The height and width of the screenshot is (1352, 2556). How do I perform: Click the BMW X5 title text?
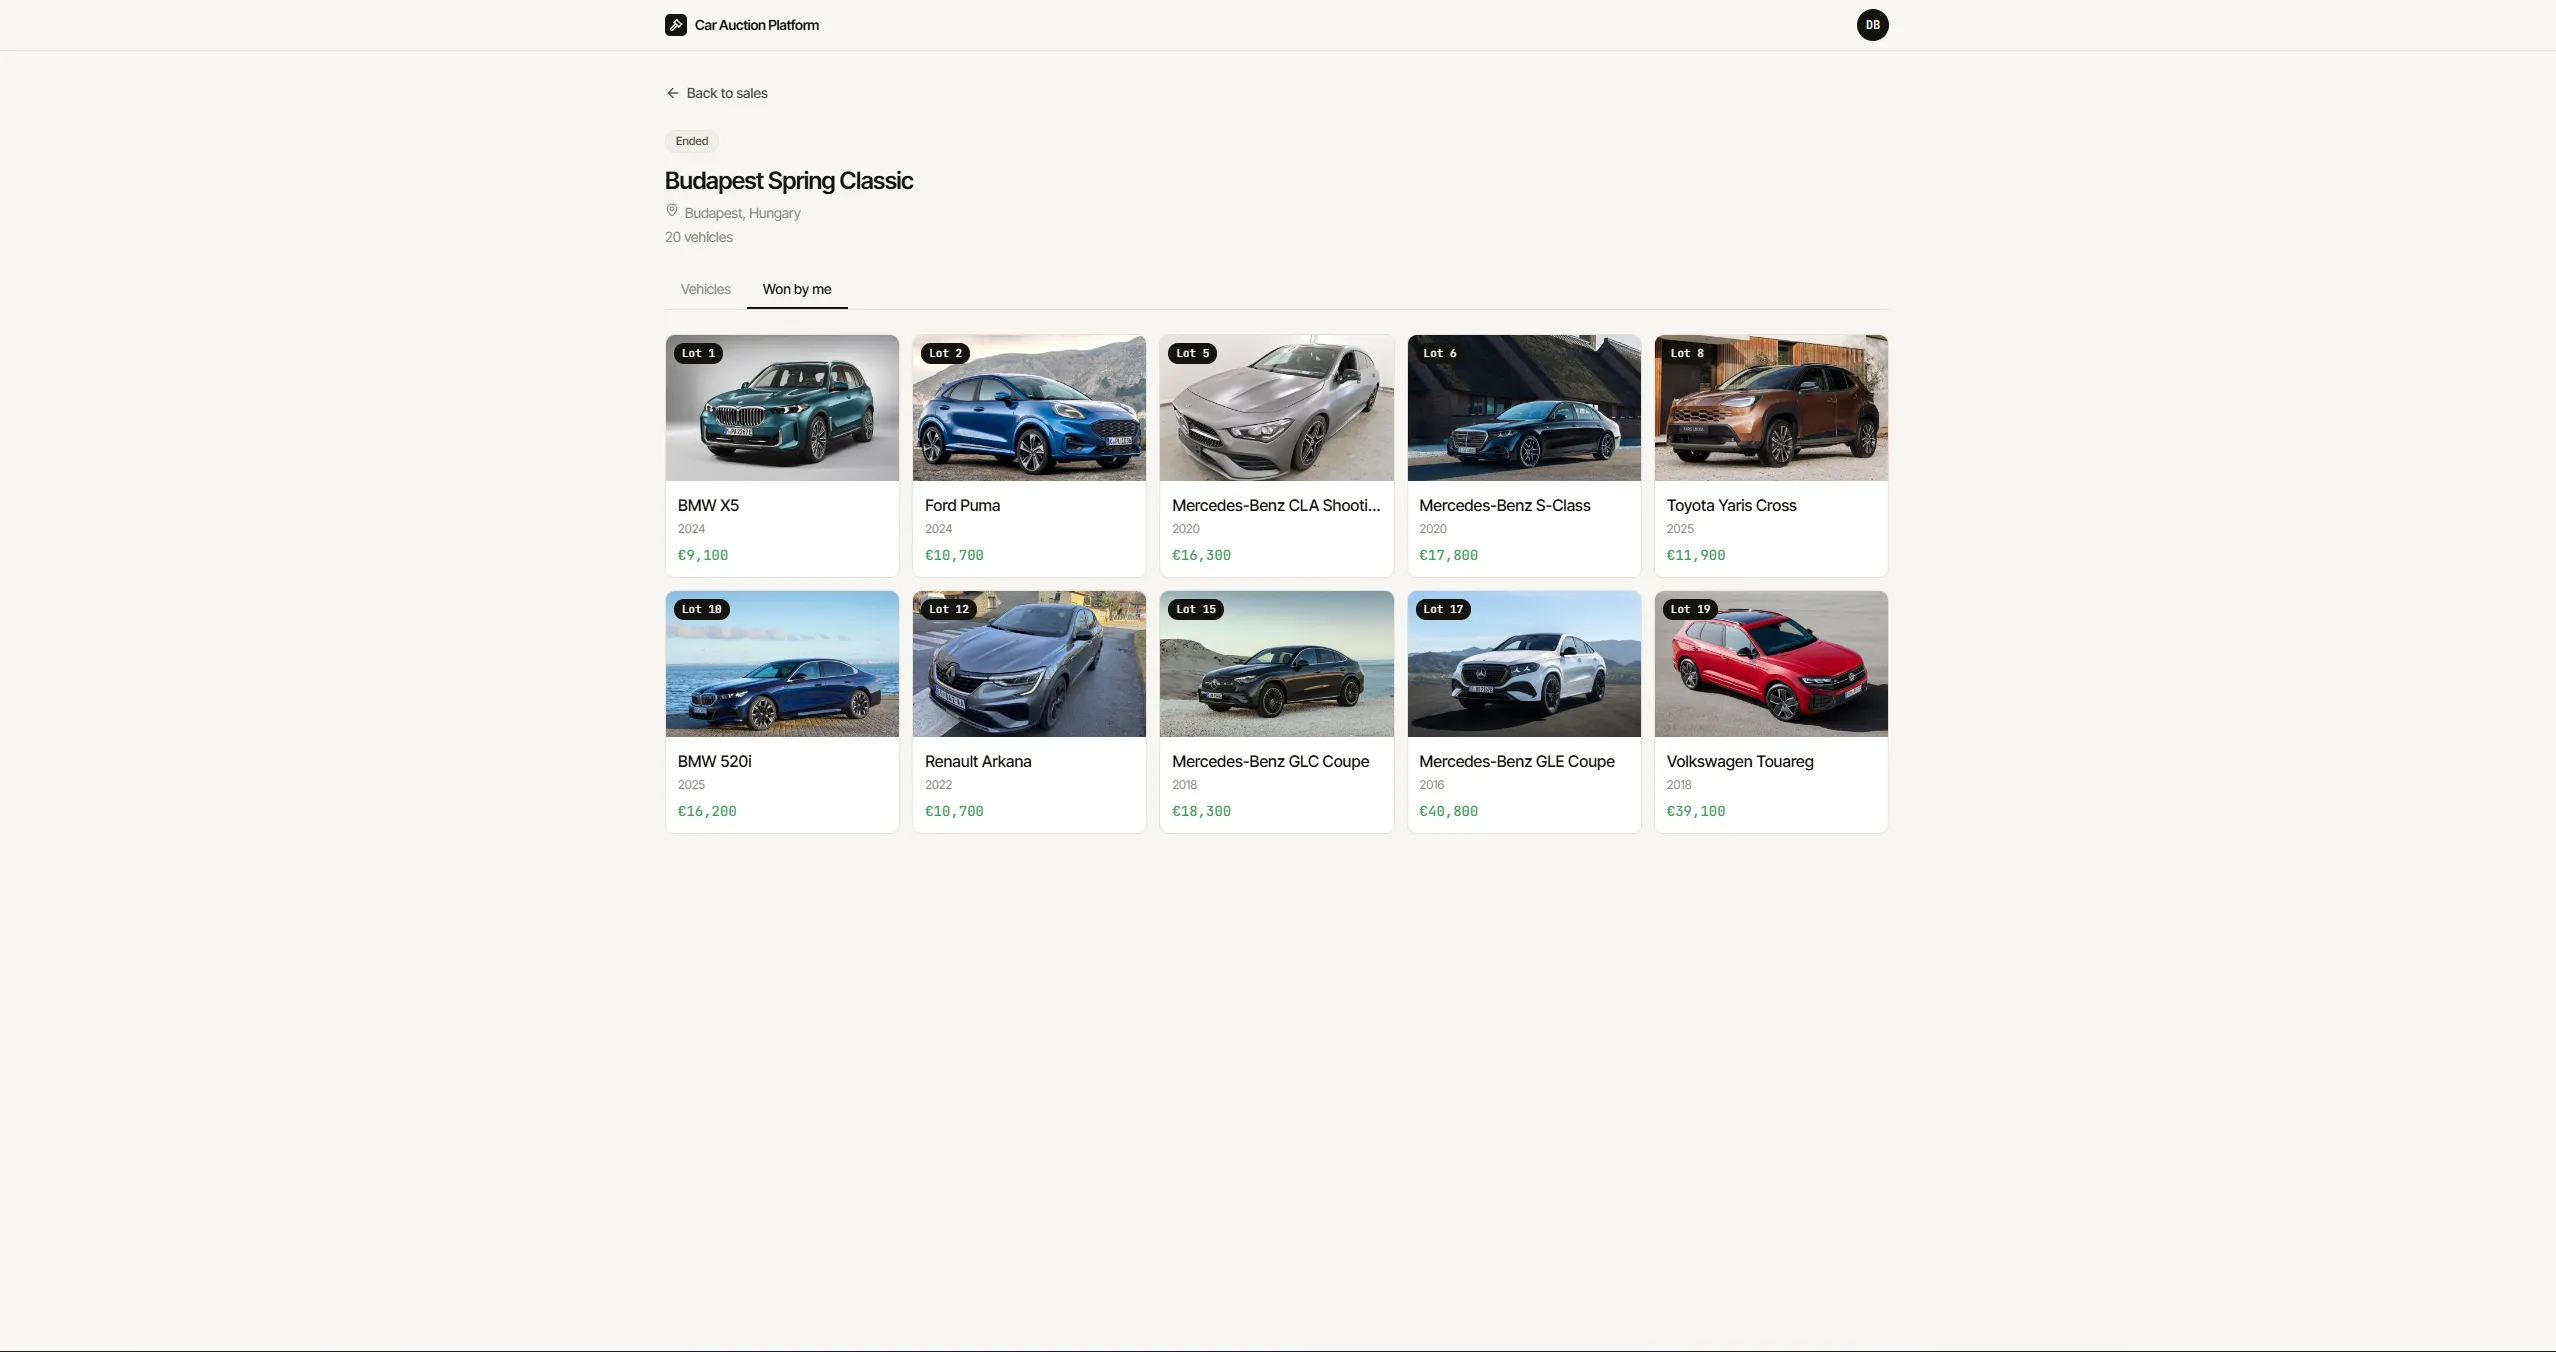[x=708, y=505]
